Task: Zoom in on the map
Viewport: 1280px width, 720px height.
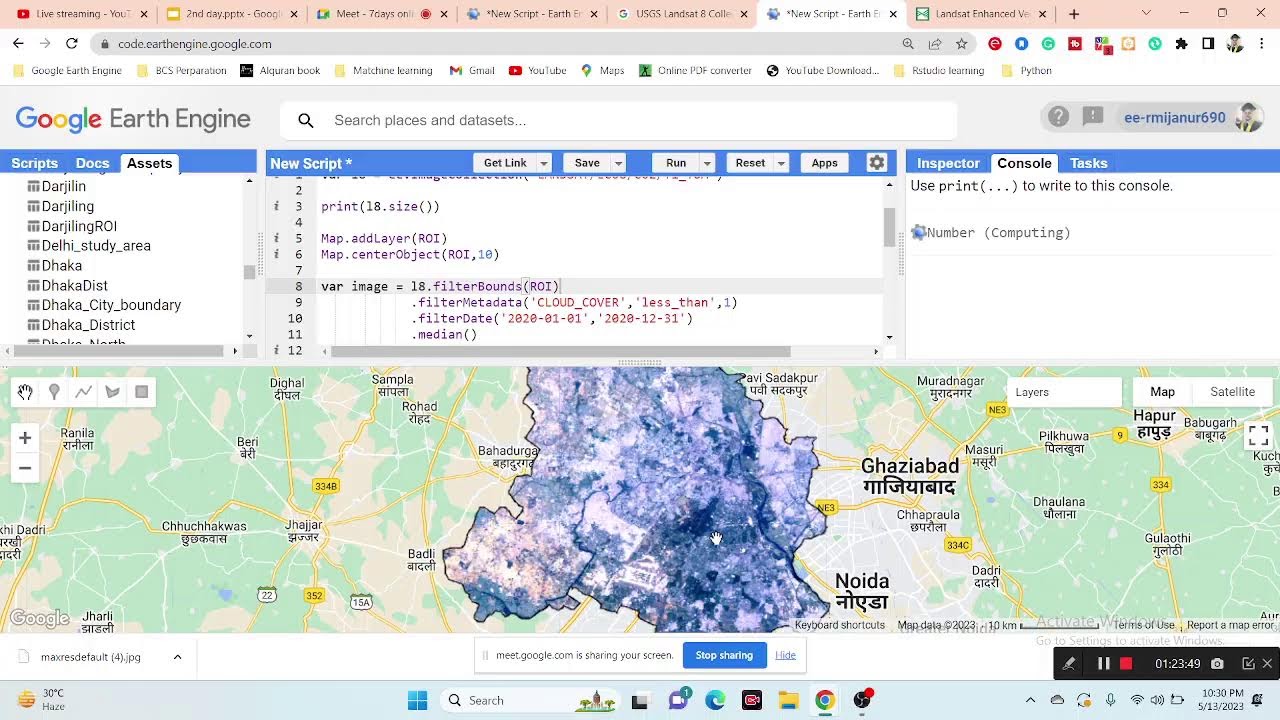Action: click(25, 438)
